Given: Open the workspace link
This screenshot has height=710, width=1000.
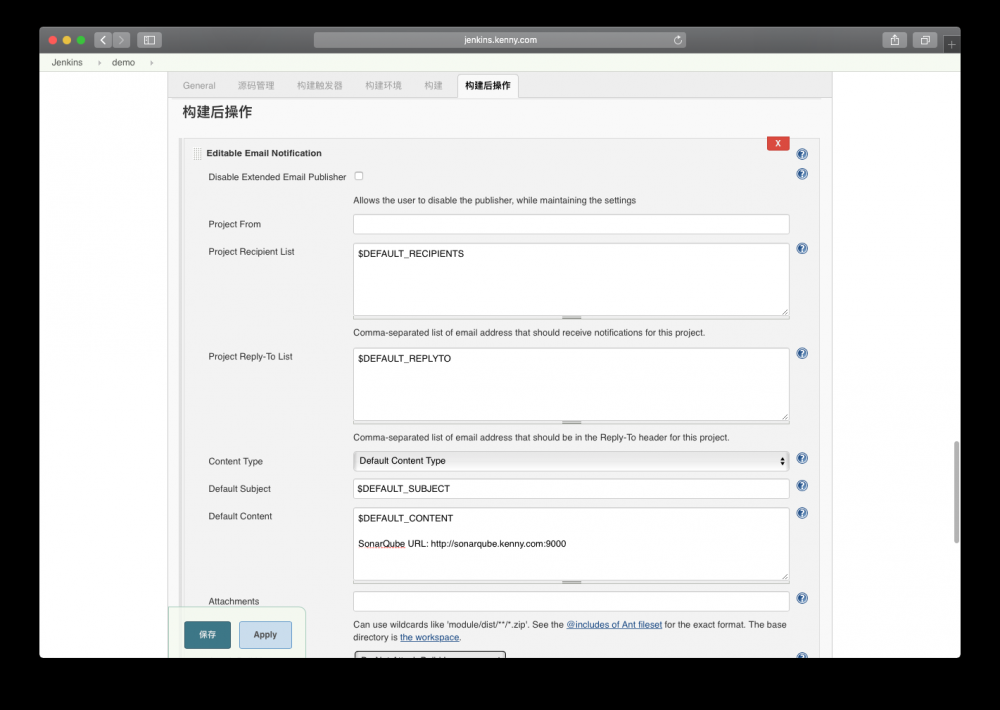Looking at the screenshot, I should (x=429, y=637).
